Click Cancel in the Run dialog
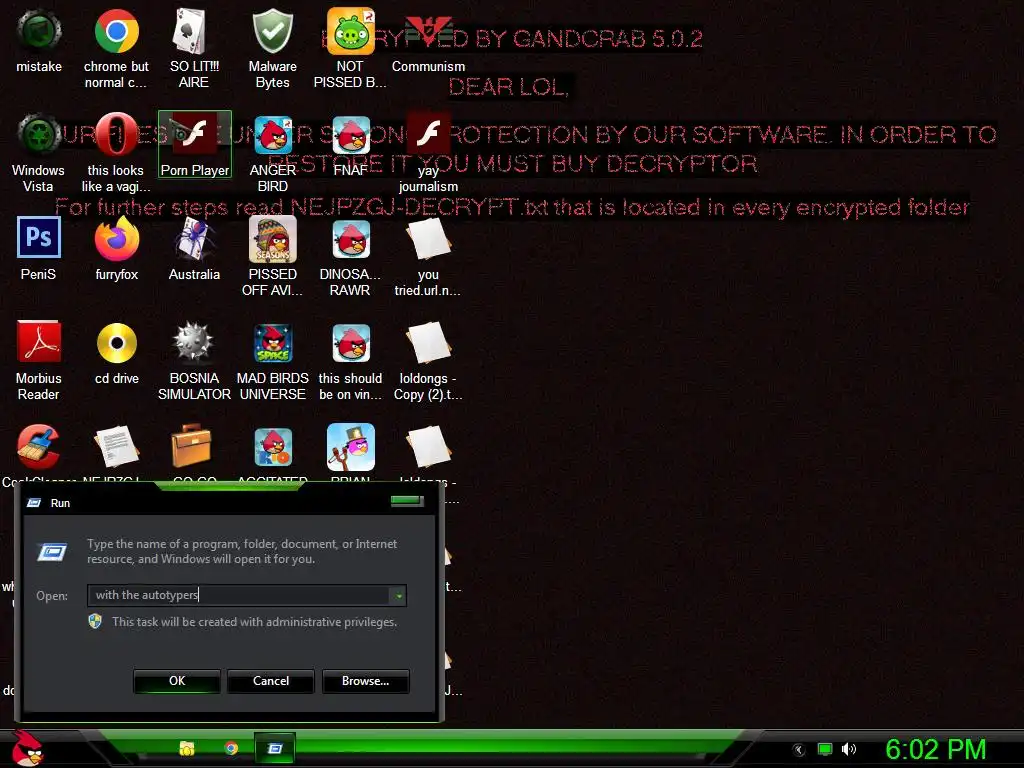Viewport: 1024px width, 768px height. click(271, 680)
